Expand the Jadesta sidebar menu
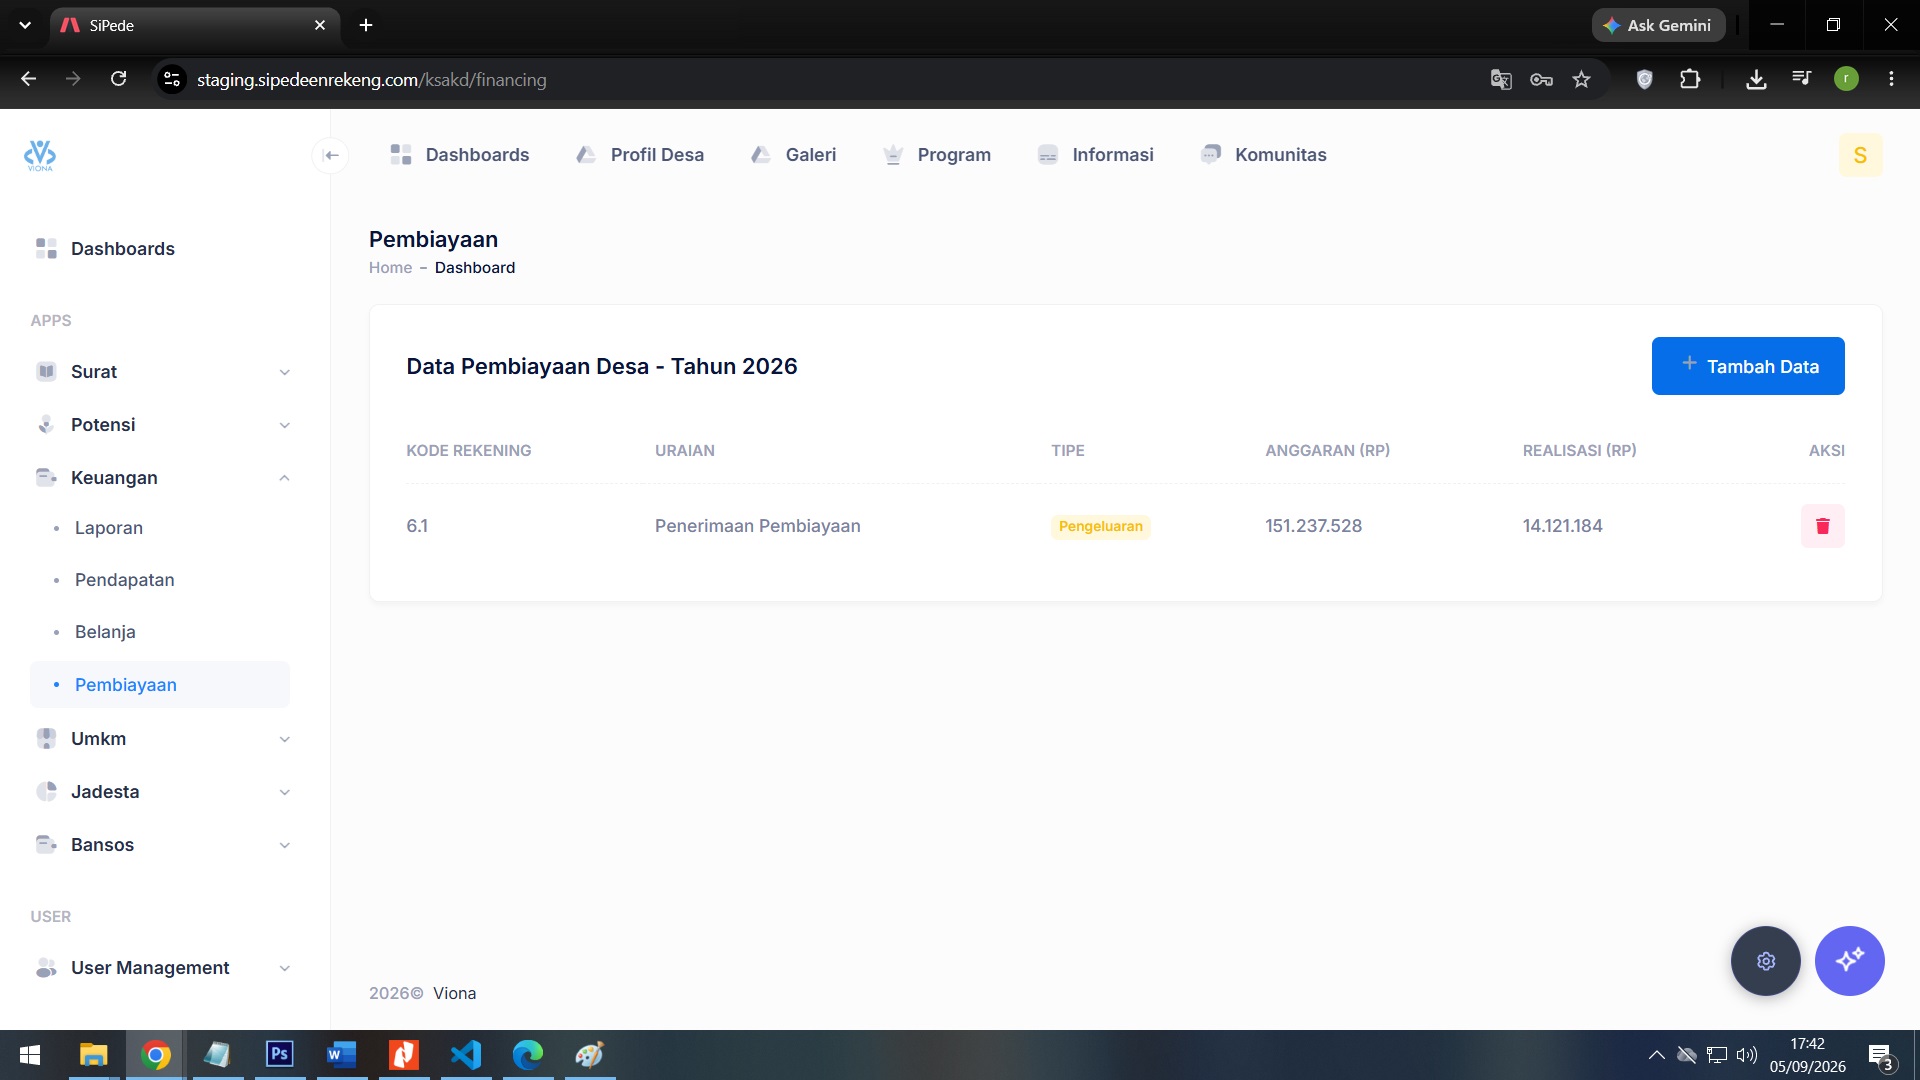The width and height of the screenshot is (1920, 1080). (x=162, y=792)
